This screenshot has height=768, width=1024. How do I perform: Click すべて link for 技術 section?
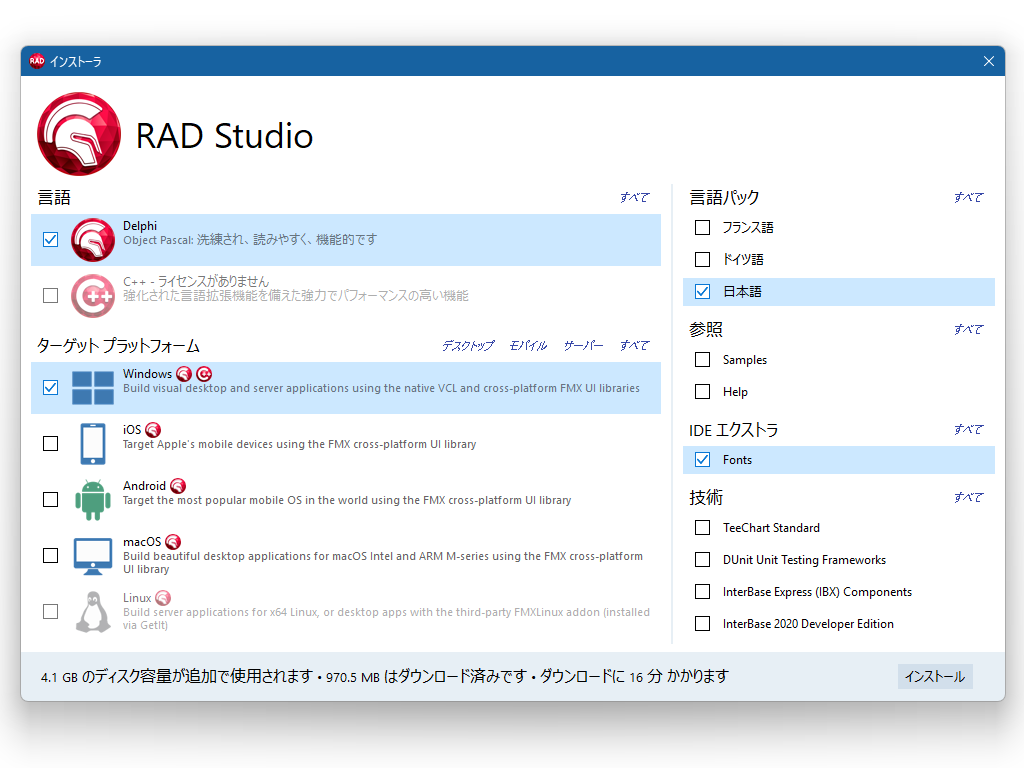click(968, 498)
